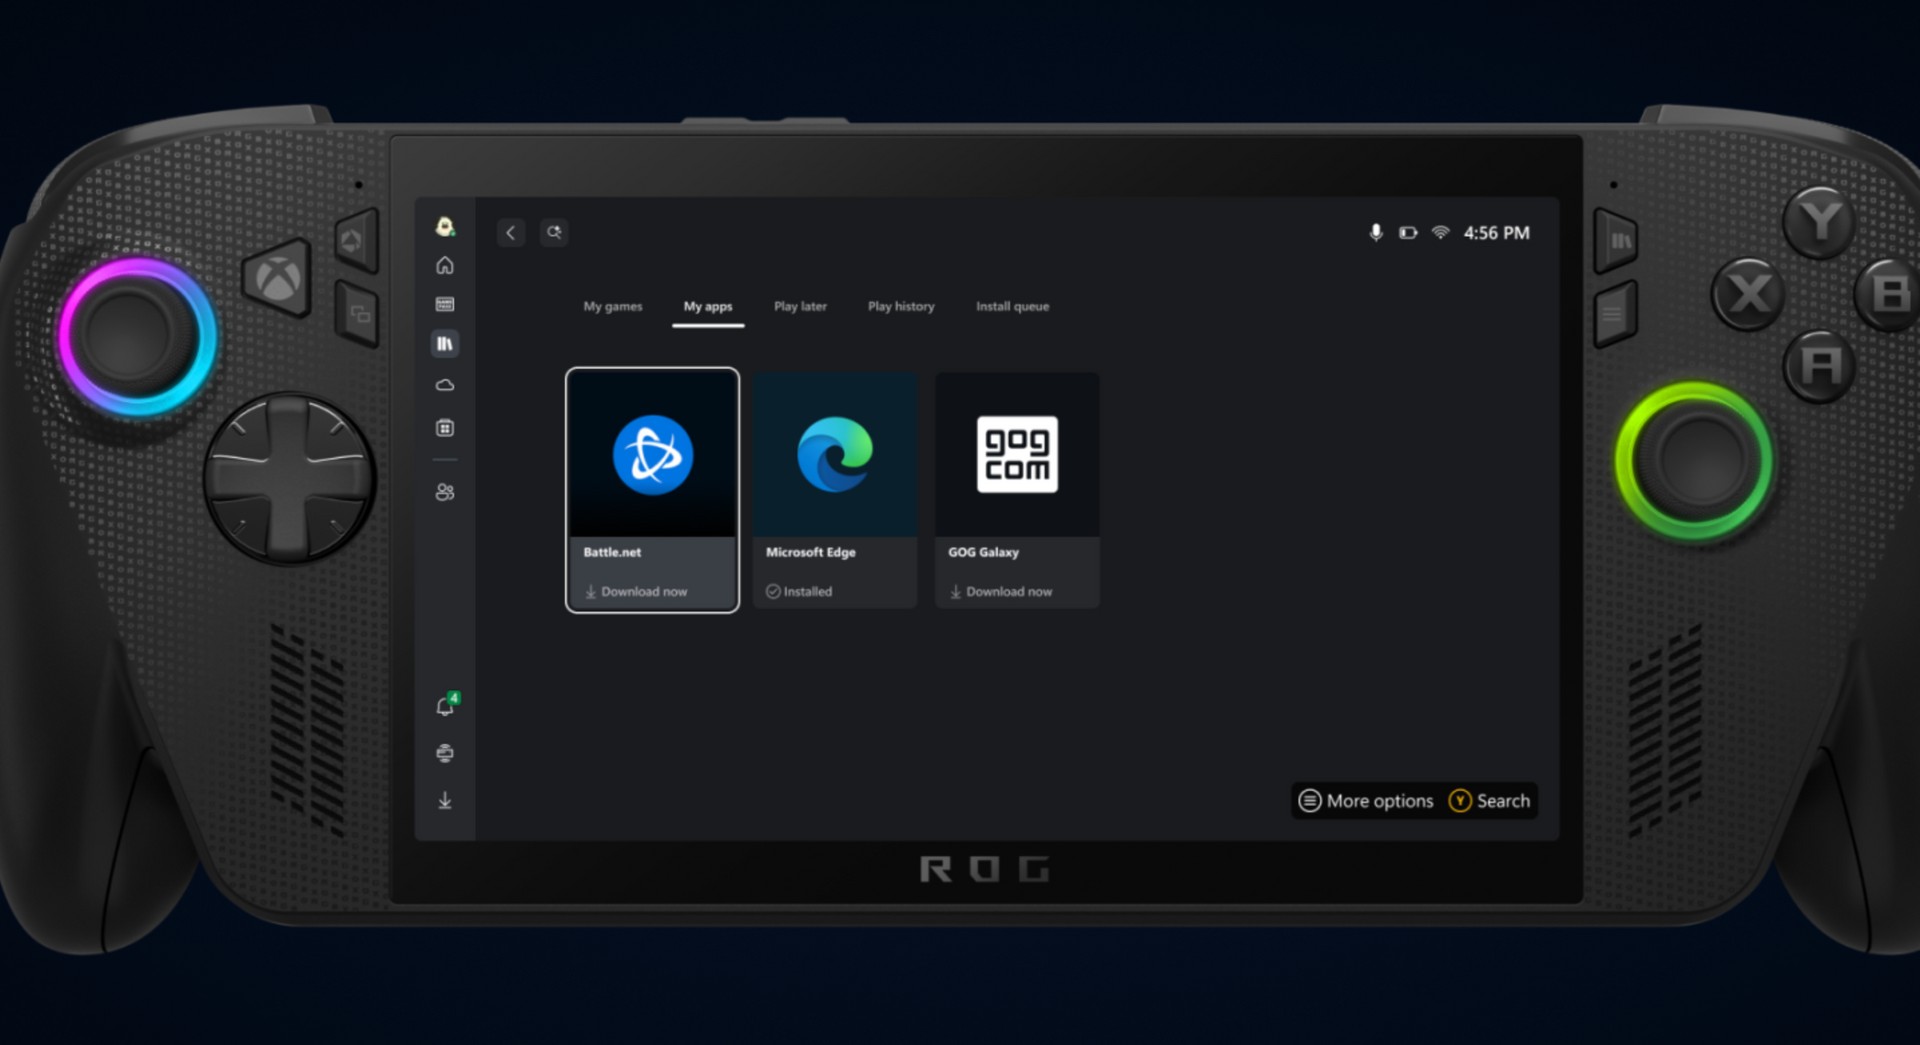The image size is (1920, 1045).
Task: Select the Microsoft Edge app tile artwork
Action: tap(835, 454)
